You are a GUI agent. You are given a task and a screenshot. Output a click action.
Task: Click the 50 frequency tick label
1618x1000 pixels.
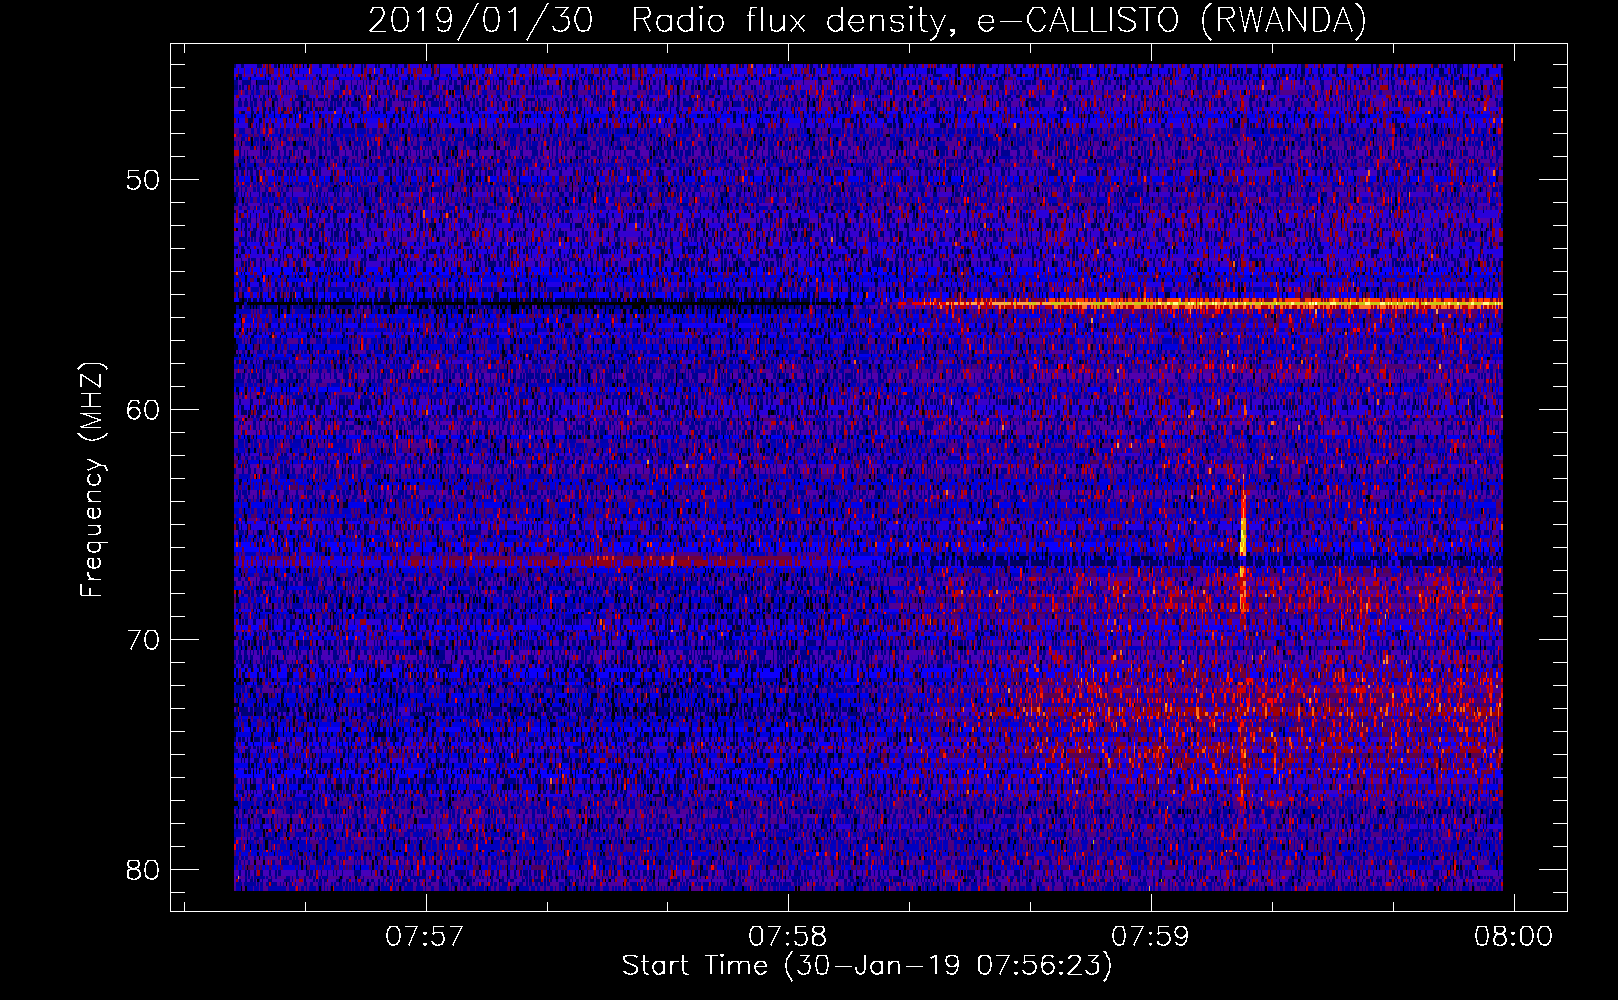(x=144, y=180)
